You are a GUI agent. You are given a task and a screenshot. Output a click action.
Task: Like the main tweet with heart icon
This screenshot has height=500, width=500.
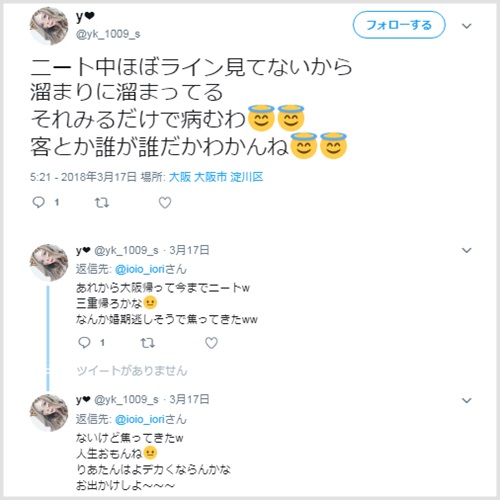165,202
